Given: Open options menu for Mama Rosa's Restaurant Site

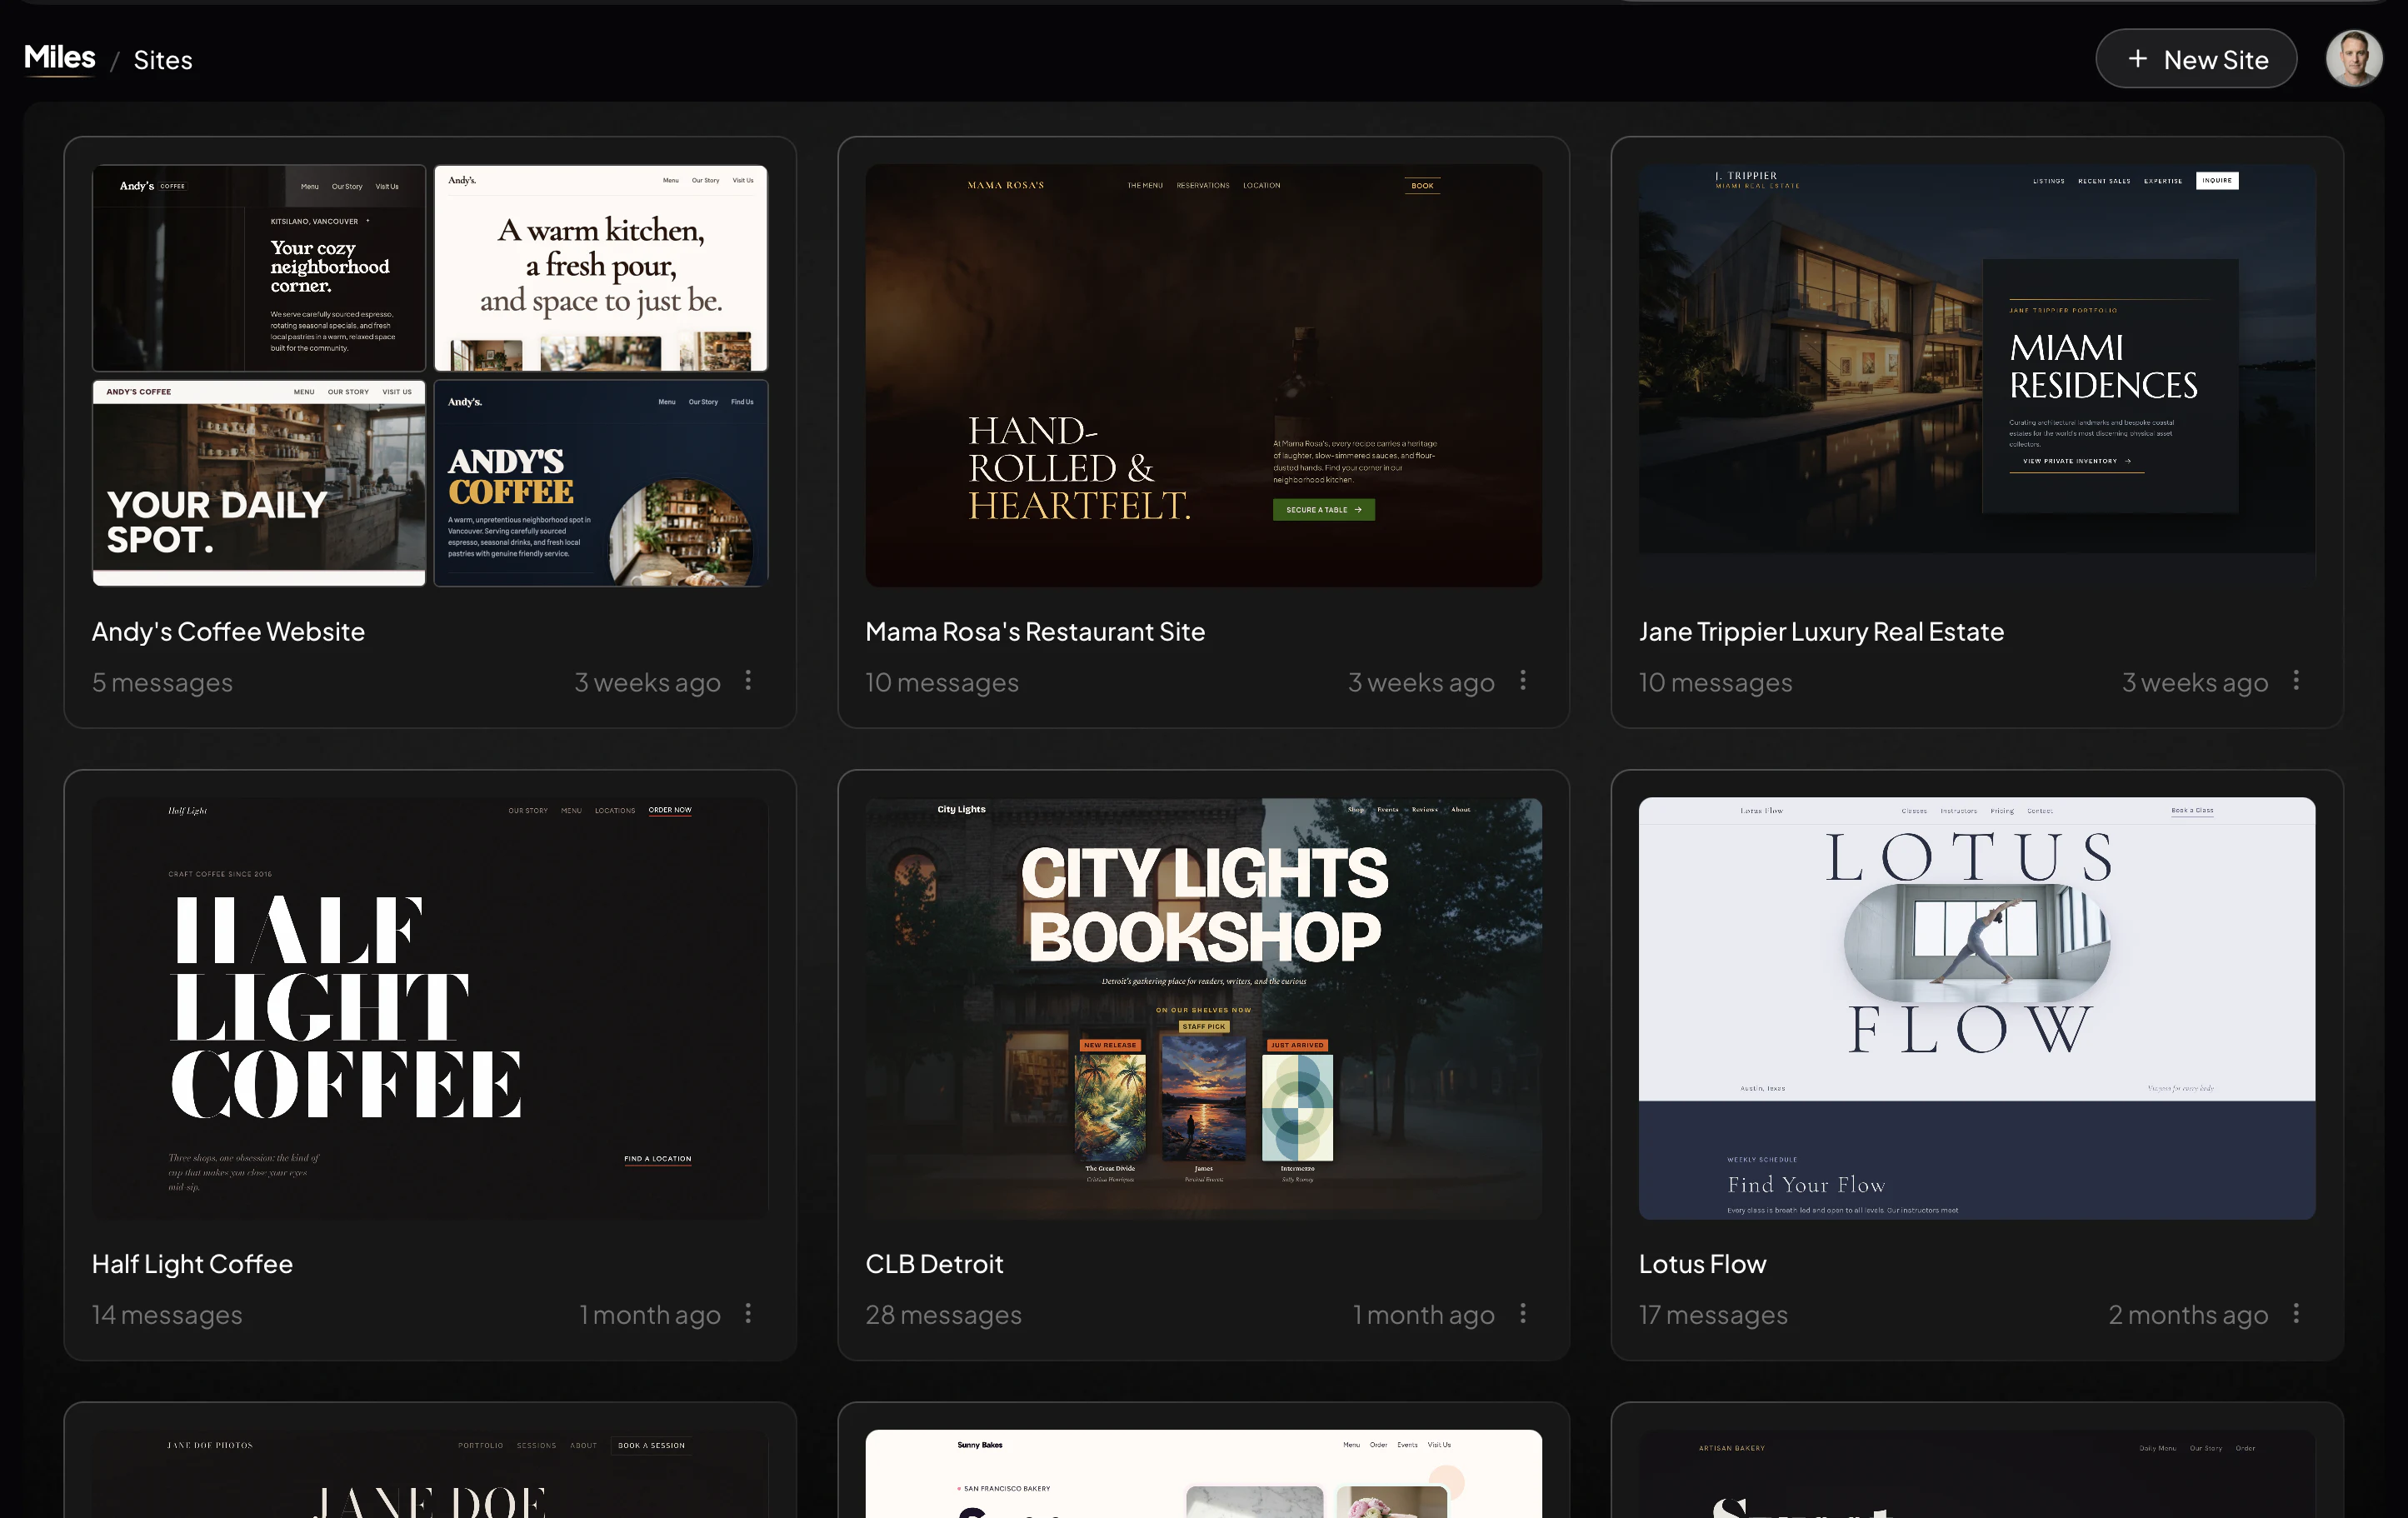Looking at the screenshot, I should tap(1522, 681).
